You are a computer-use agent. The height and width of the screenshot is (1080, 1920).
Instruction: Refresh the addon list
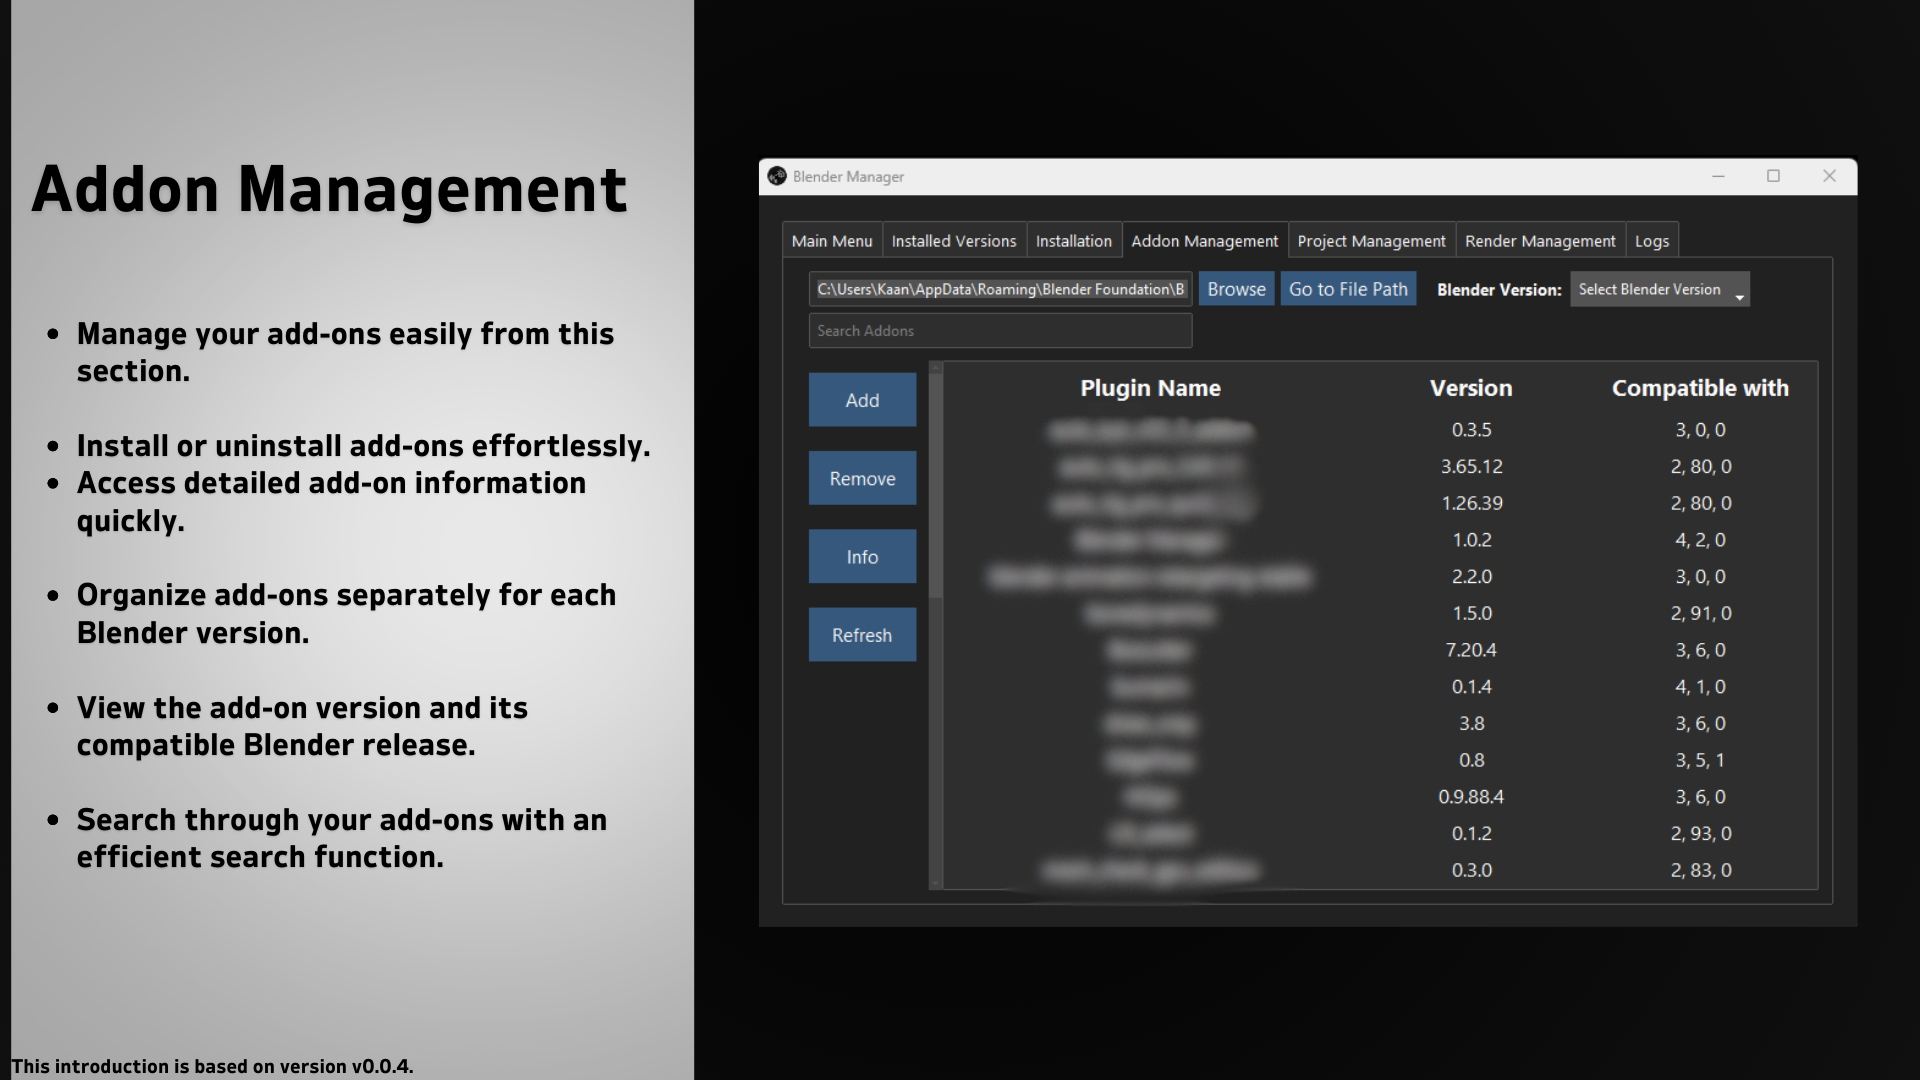[862, 635]
